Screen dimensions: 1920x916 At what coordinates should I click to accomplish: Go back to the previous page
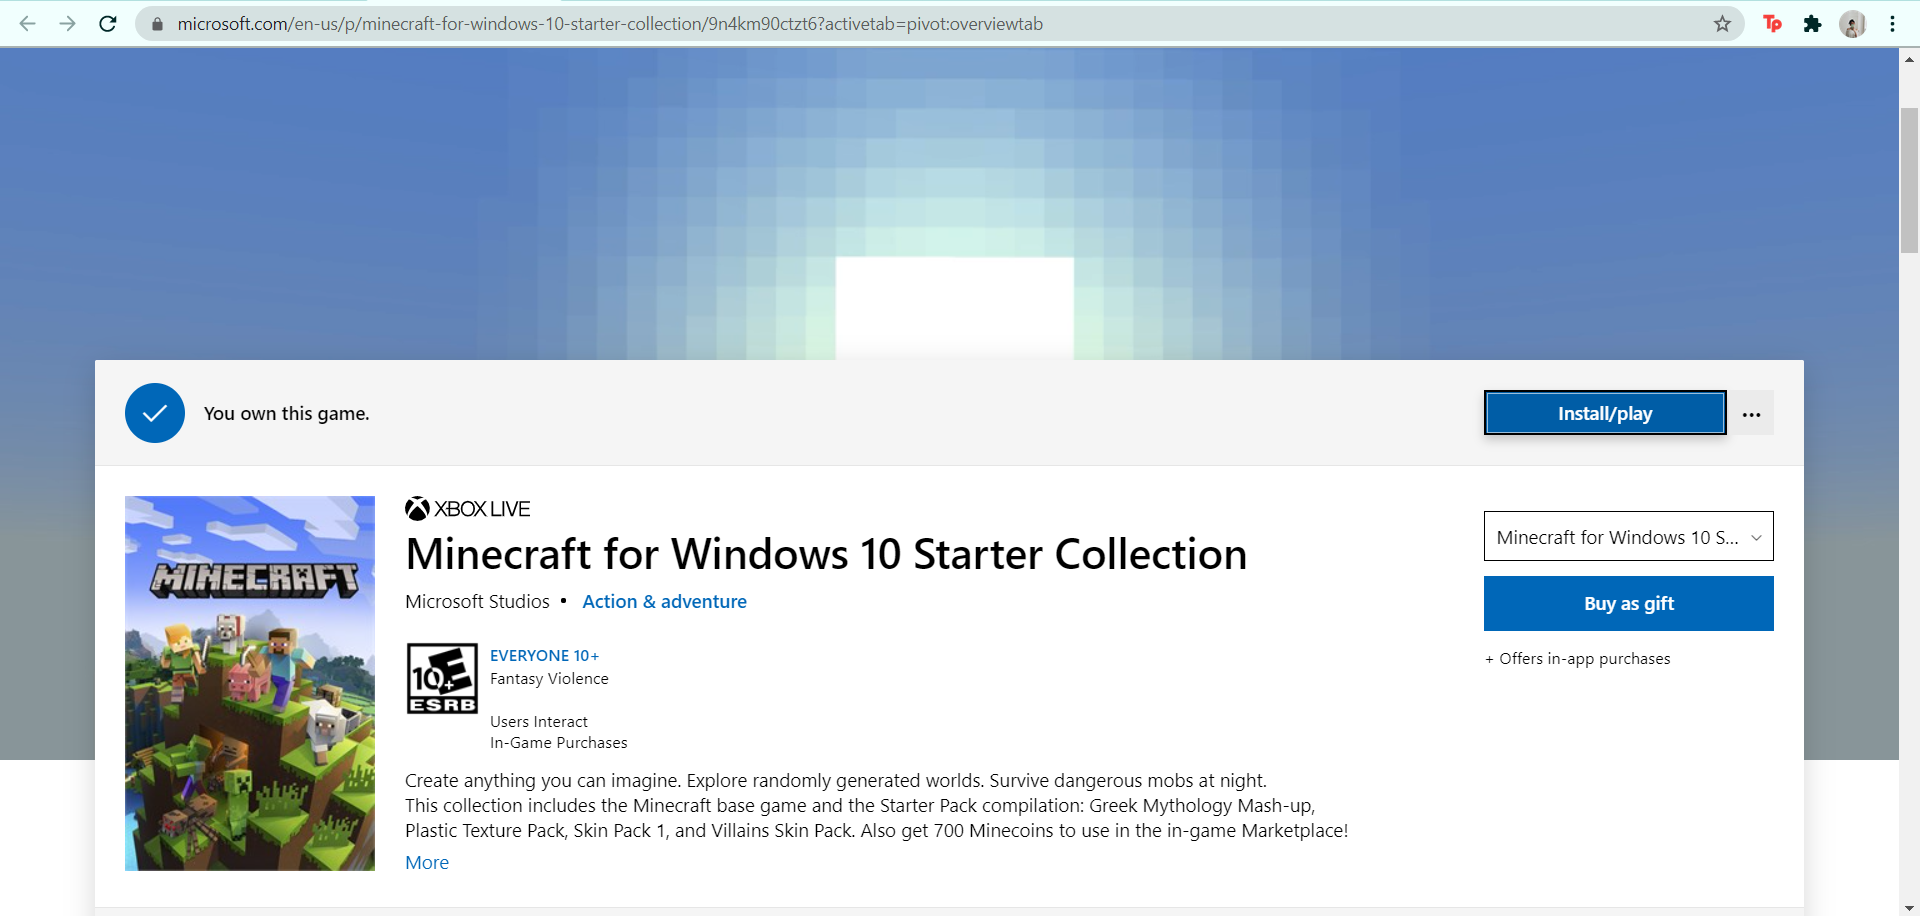click(27, 23)
